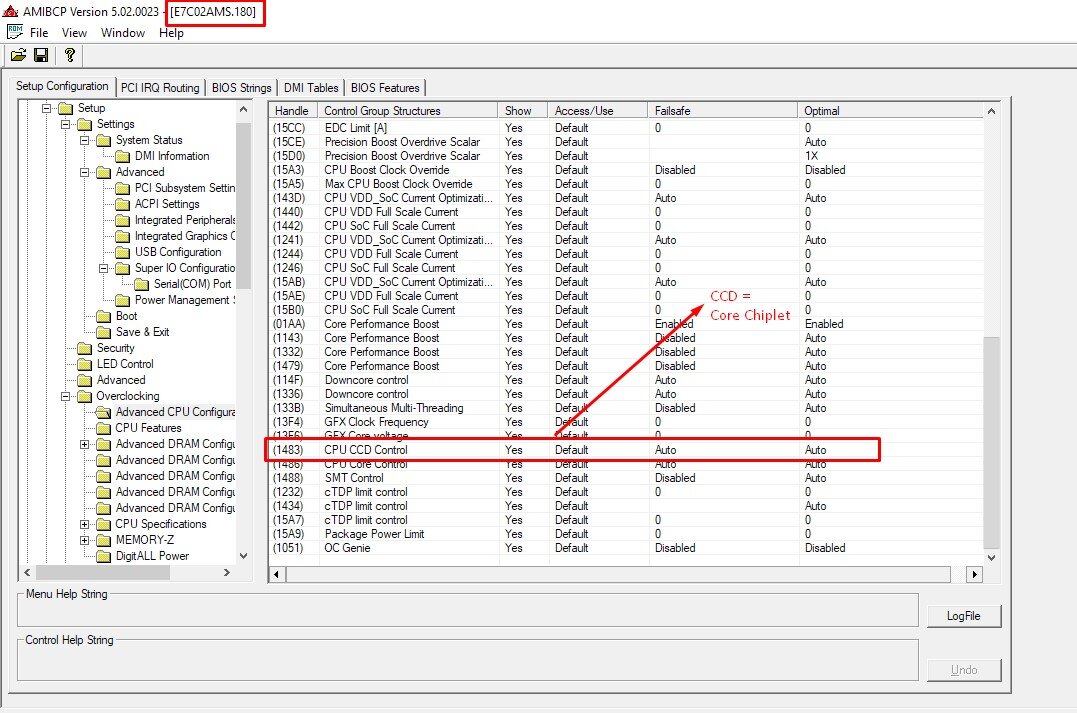Click the Optimal column header

pyautogui.click(x=892, y=111)
